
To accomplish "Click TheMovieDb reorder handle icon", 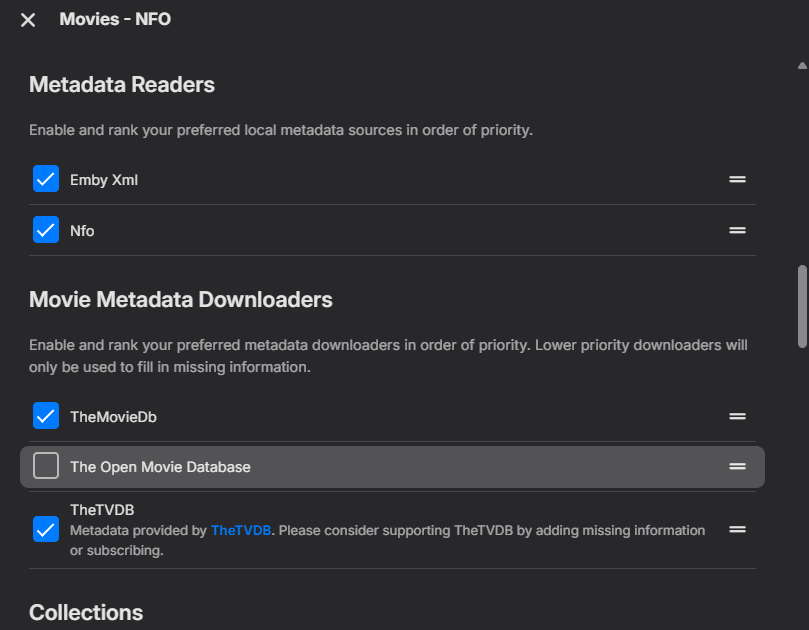I will tap(737, 416).
